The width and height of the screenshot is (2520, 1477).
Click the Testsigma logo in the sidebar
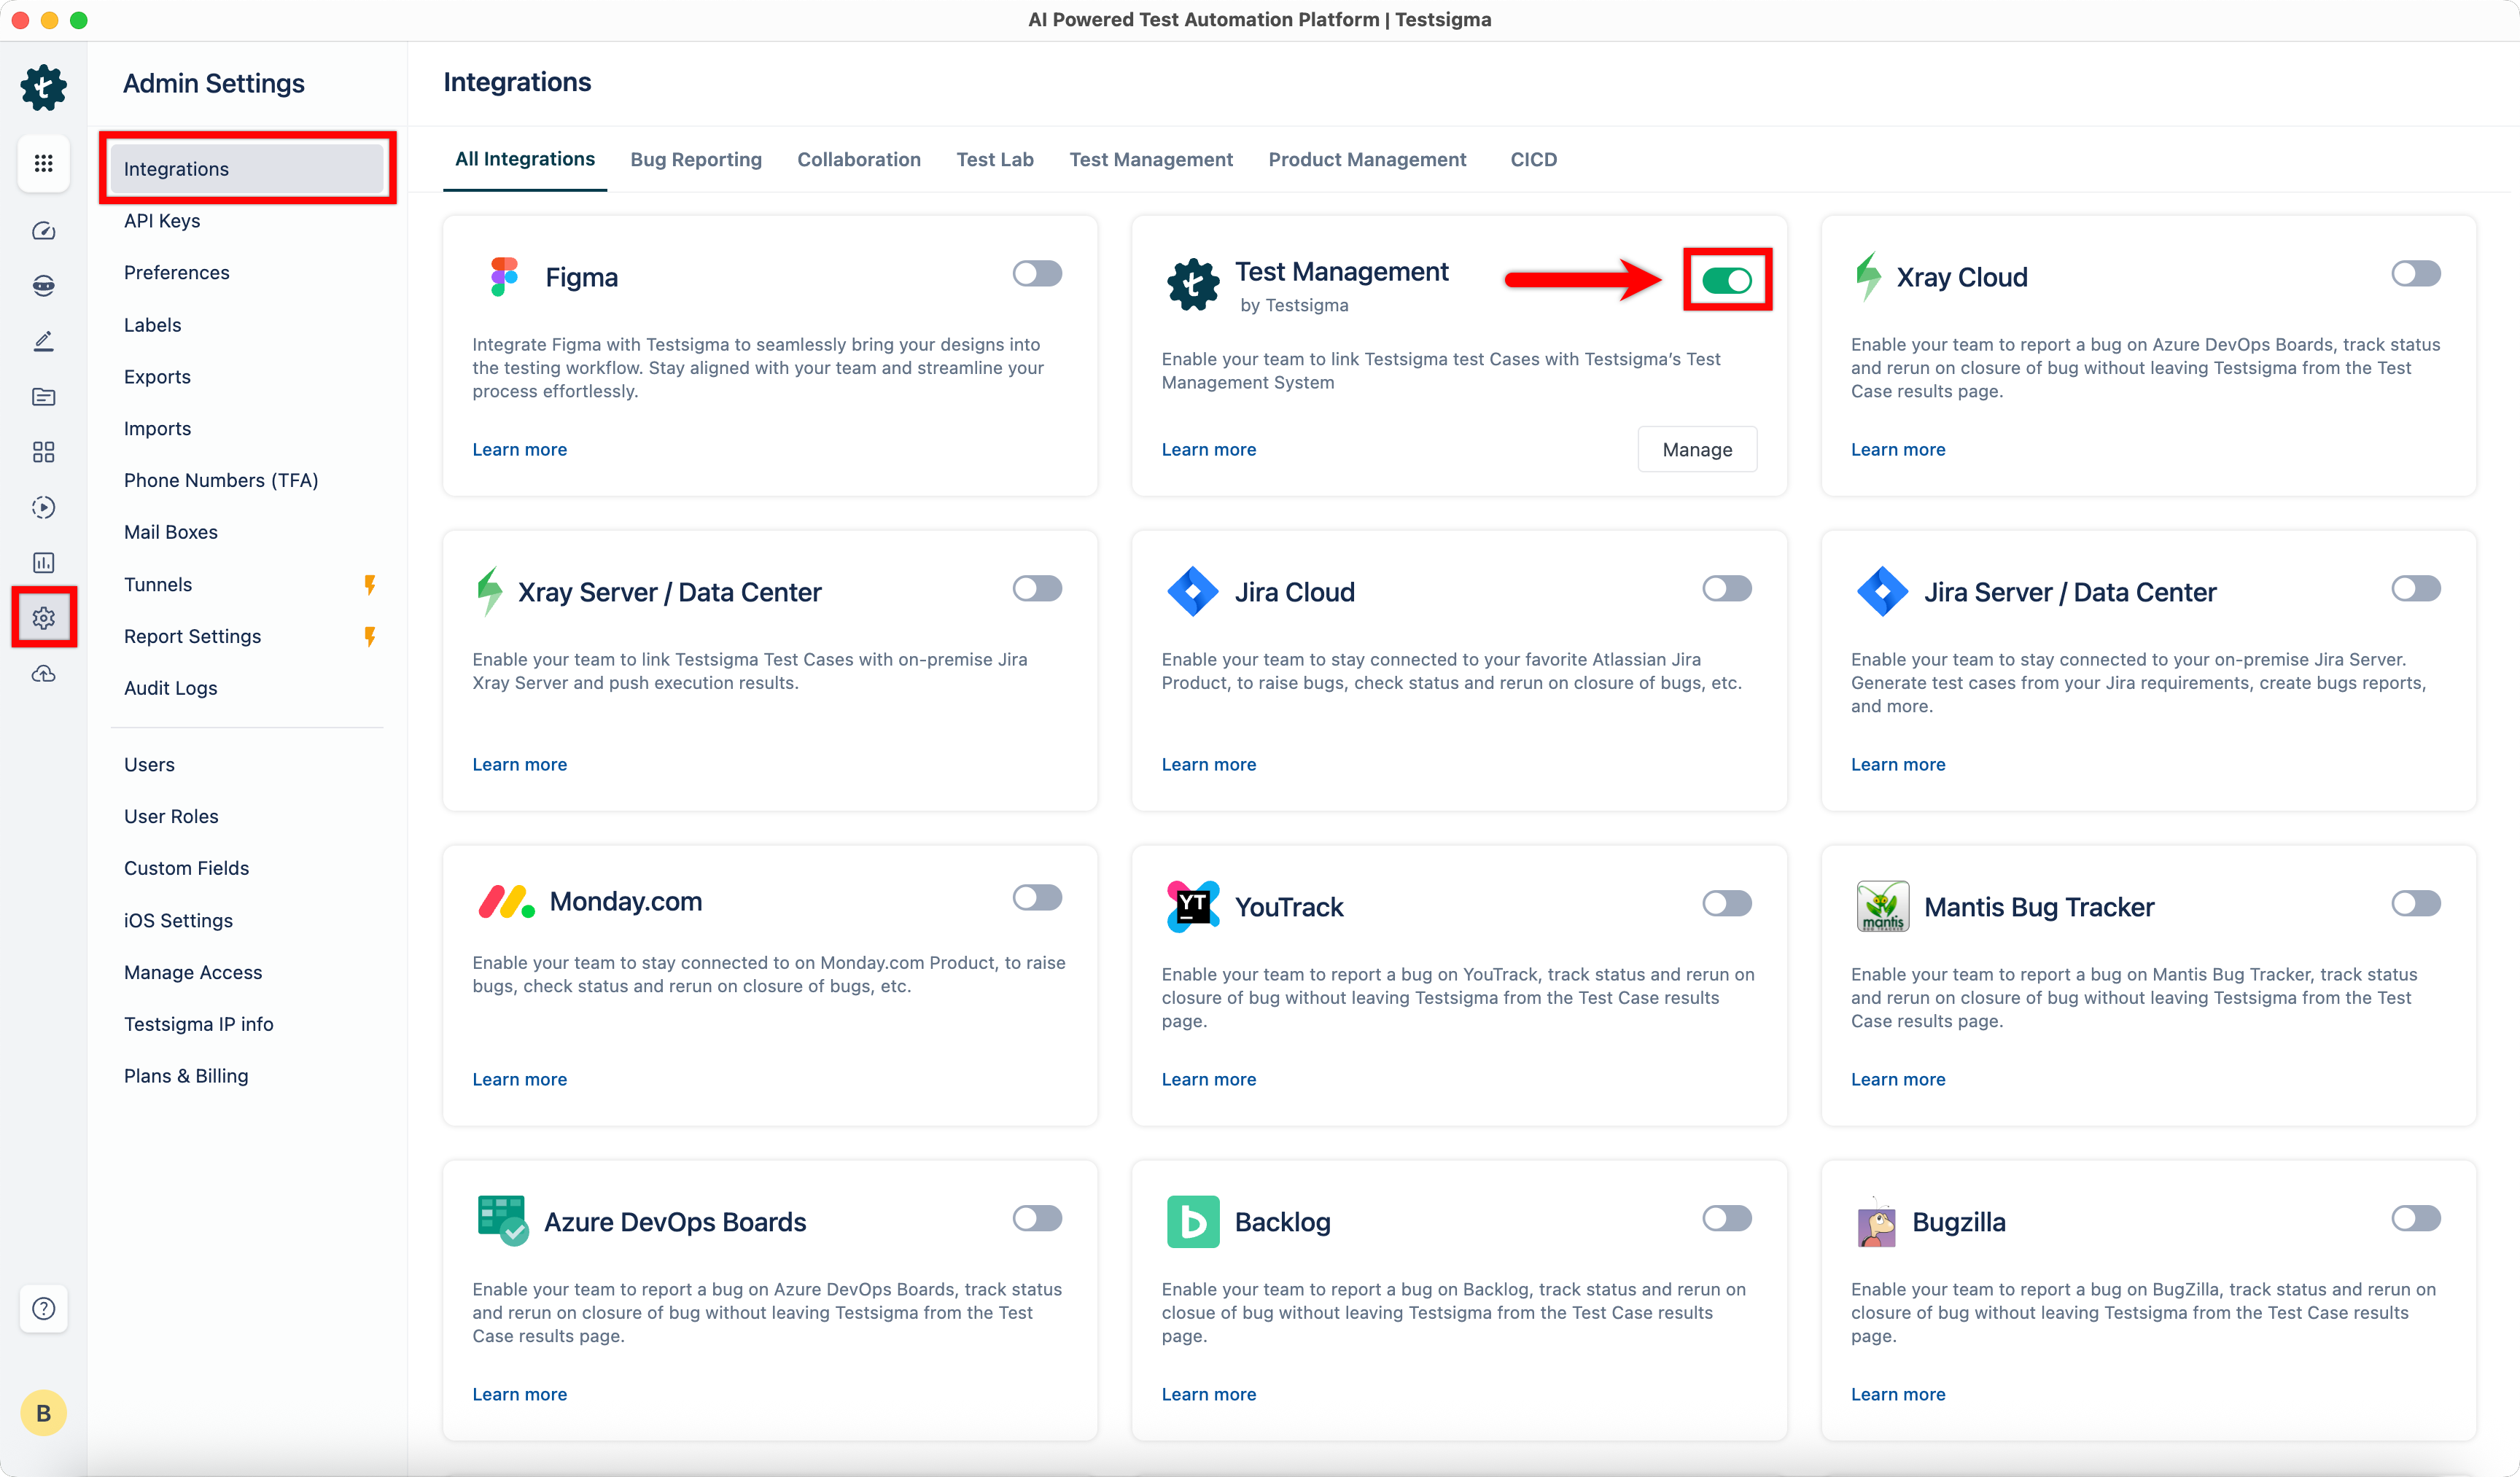coord(43,87)
